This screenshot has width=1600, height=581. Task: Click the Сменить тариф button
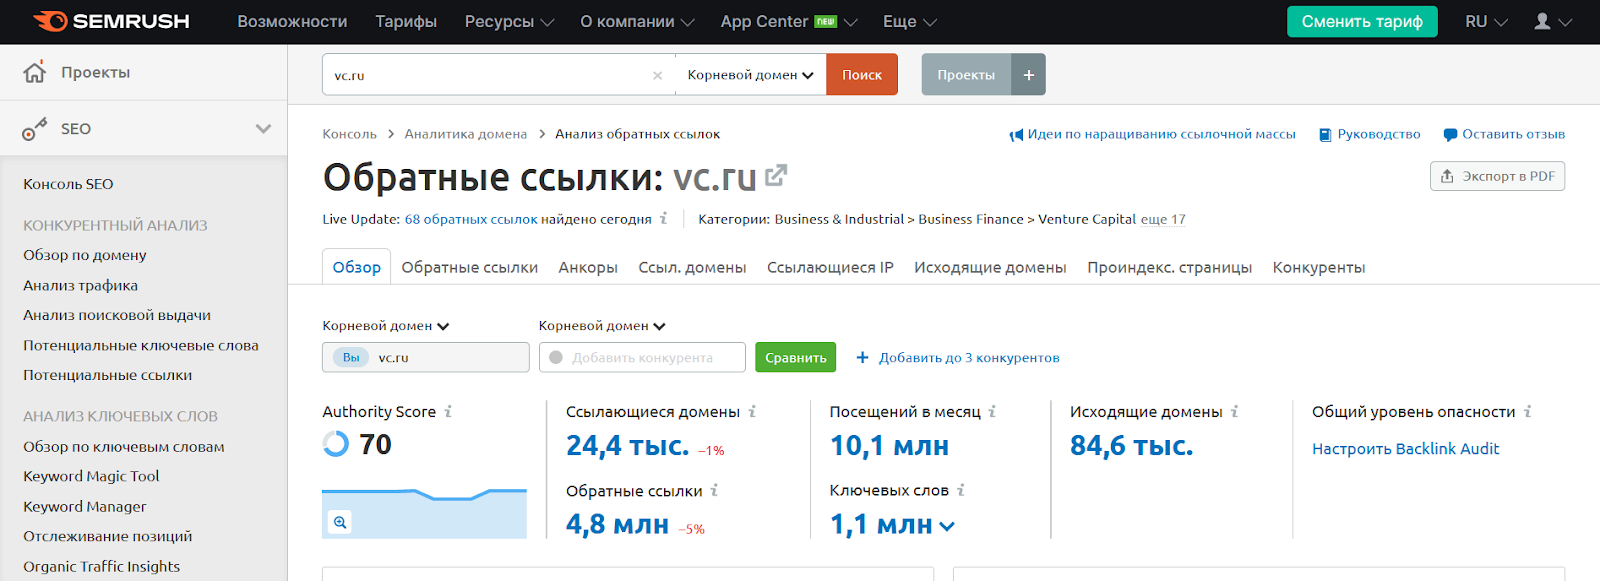point(1362,21)
